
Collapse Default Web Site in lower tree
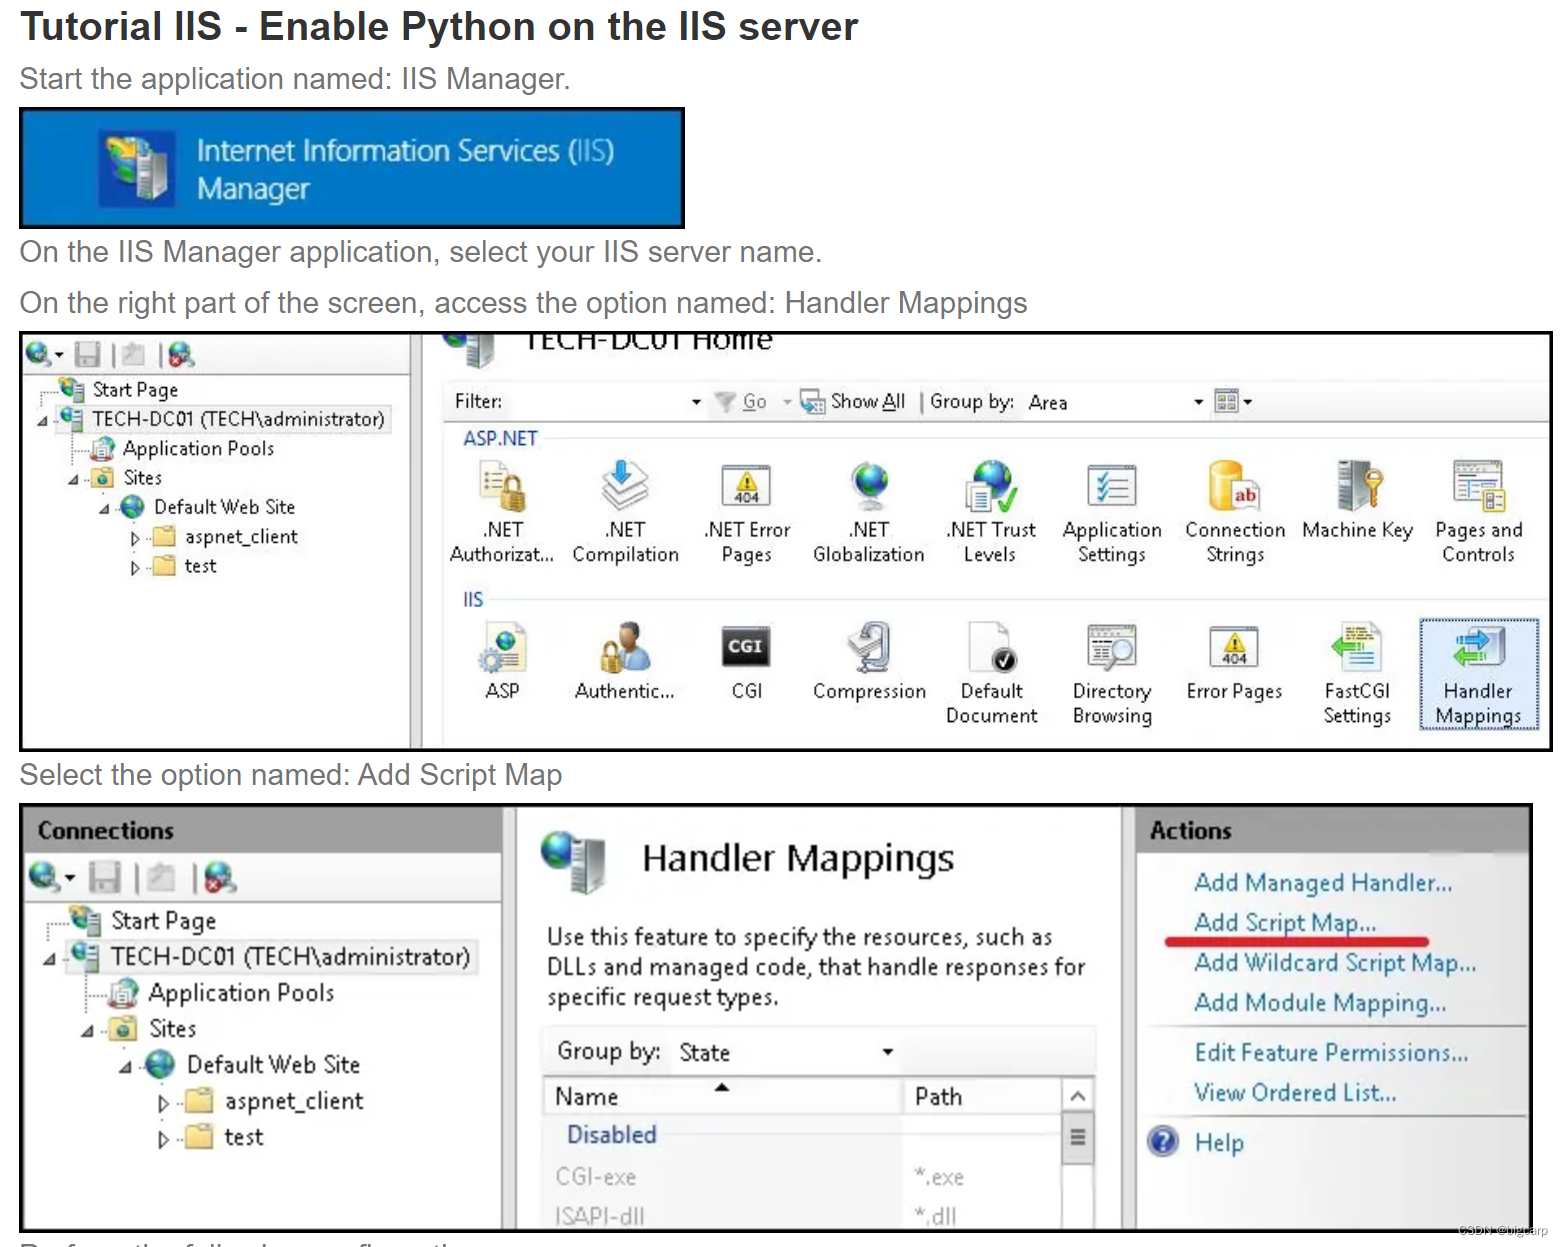[125, 1067]
